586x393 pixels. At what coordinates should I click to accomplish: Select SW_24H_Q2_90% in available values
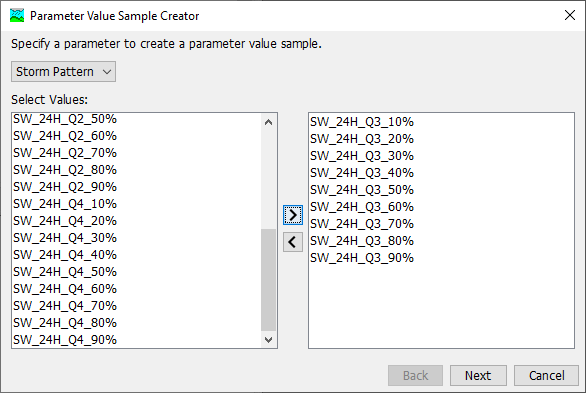(x=137, y=187)
